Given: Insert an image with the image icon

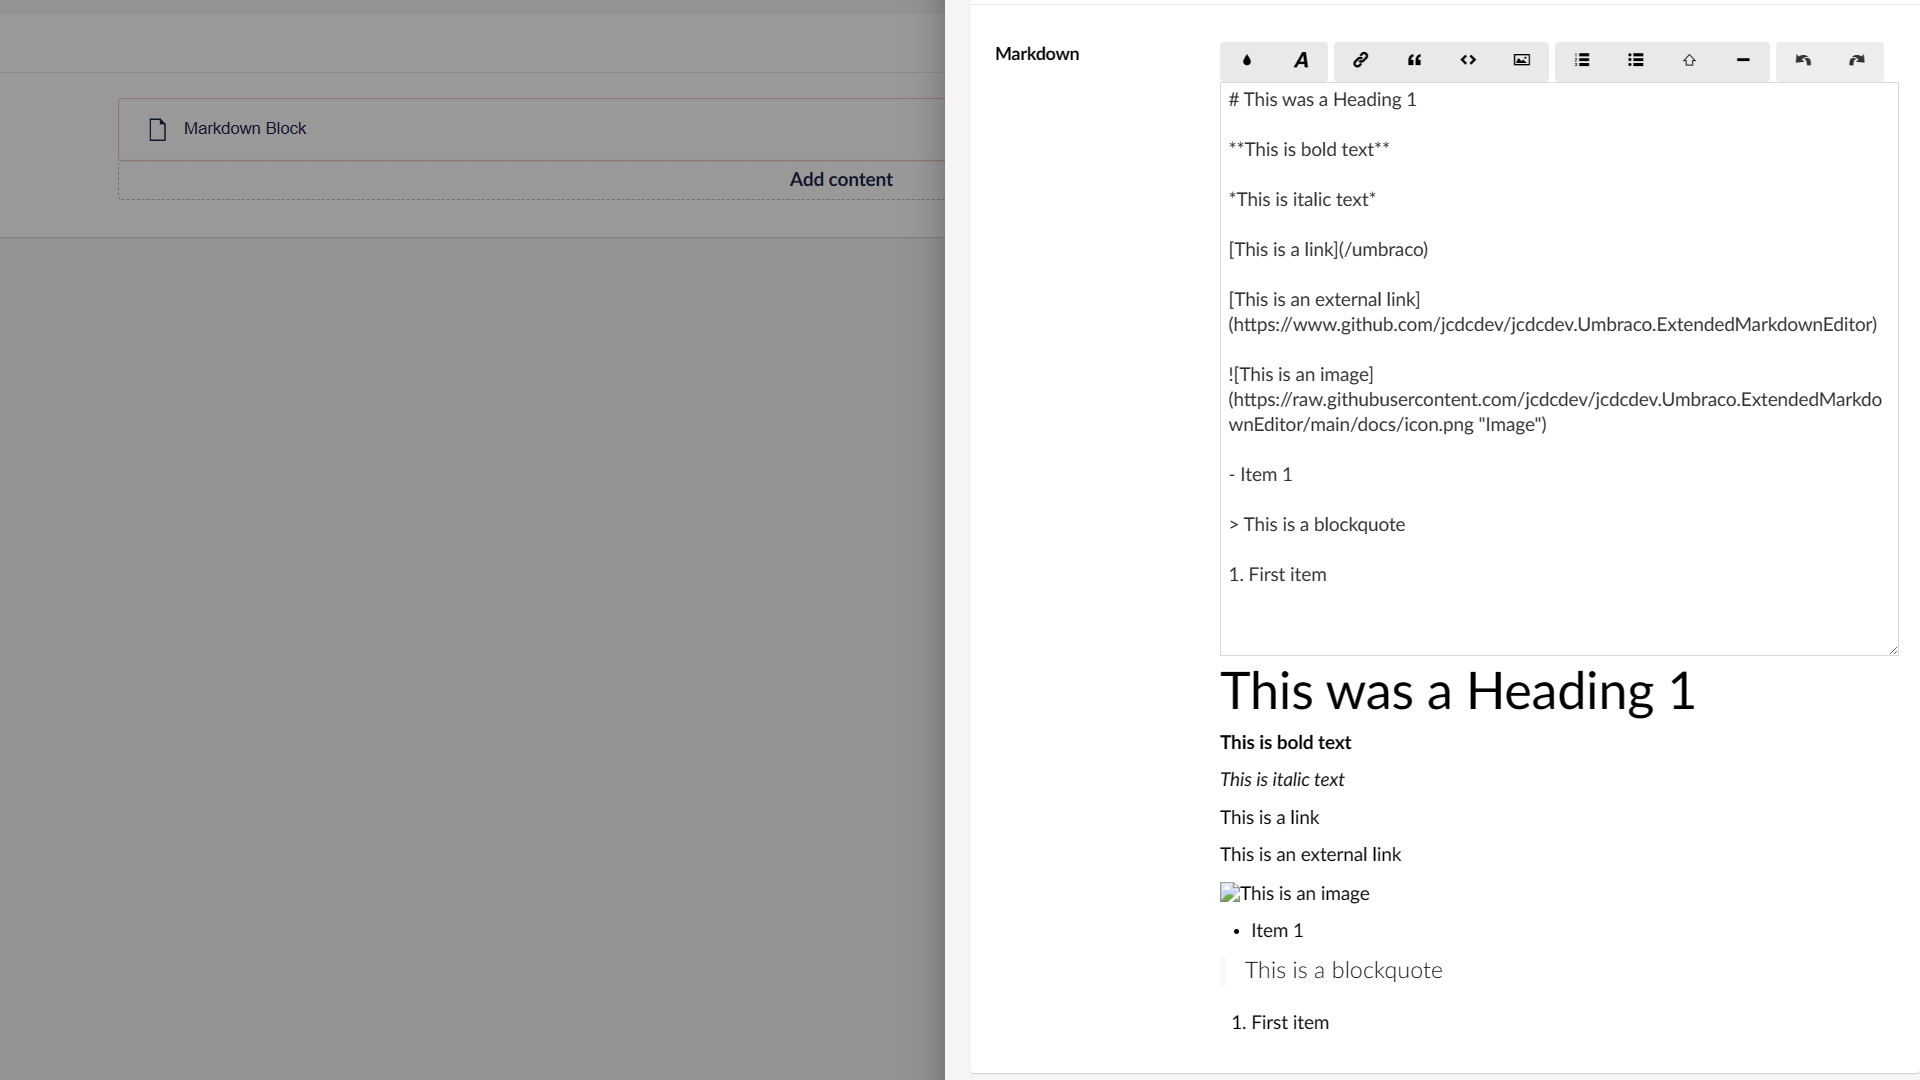Looking at the screenshot, I should click(1521, 60).
